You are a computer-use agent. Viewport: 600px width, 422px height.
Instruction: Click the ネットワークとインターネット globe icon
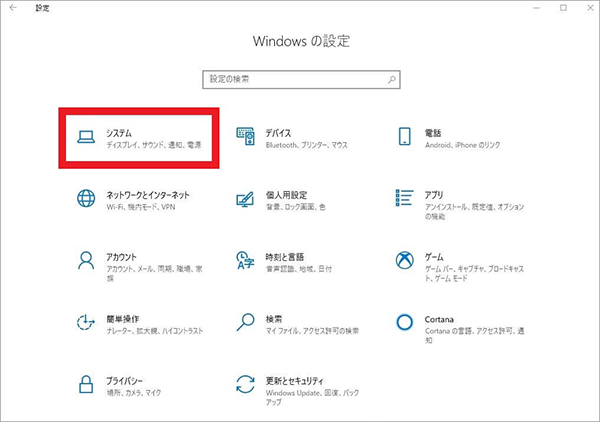pos(86,198)
